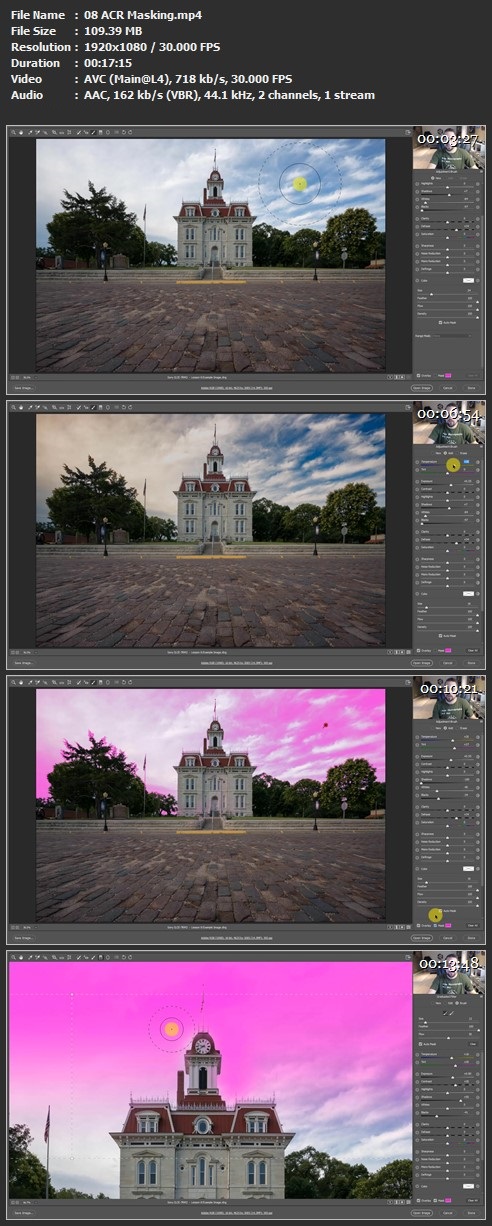Image resolution: width=492 pixels, height=1226 pixels.
Task: Click Blacks plus icon in 00:13:48 frame
Action: (x=478, y=1113)
